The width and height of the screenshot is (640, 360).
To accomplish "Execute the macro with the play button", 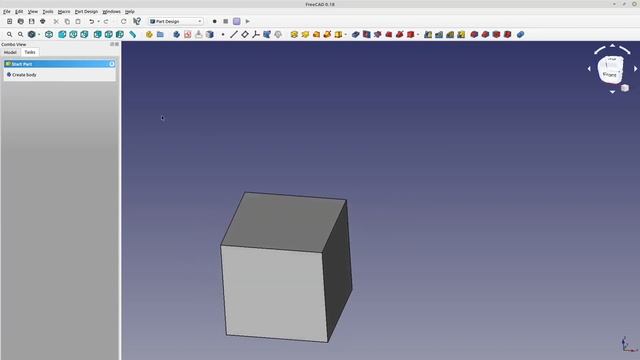I will (x=248, y=21).
